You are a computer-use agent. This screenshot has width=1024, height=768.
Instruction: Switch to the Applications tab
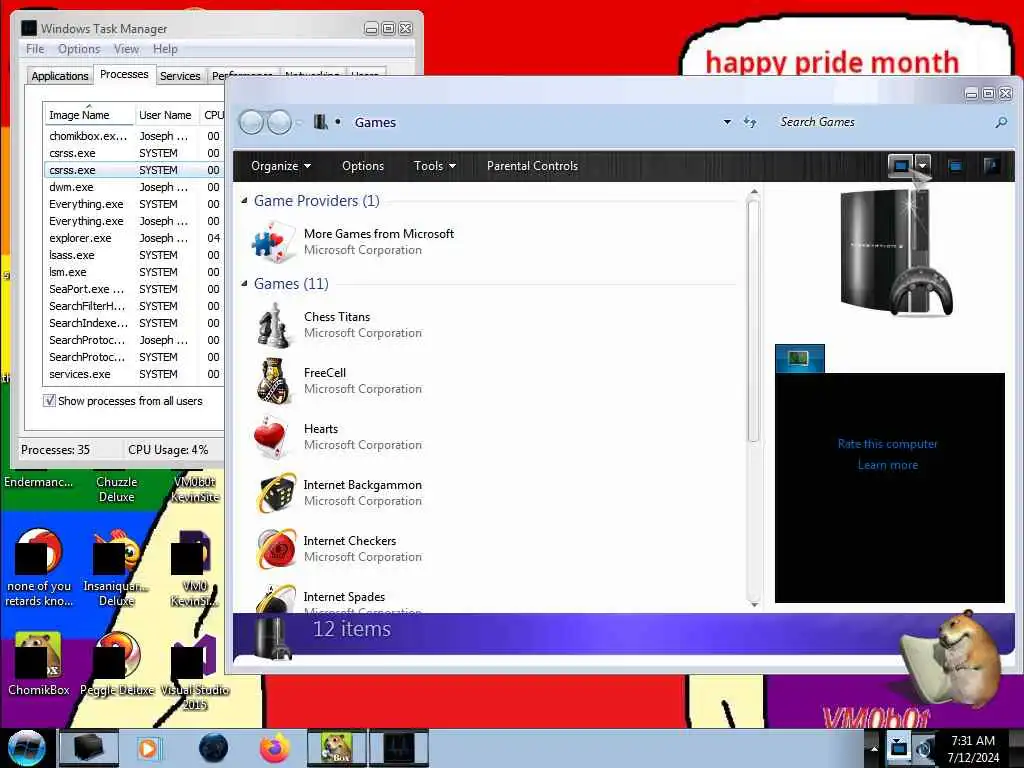click(59, 76)
